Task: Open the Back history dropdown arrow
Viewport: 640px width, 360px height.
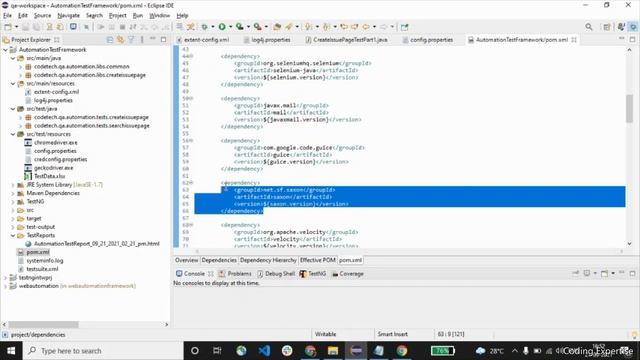Action: (x=374, y=27)
